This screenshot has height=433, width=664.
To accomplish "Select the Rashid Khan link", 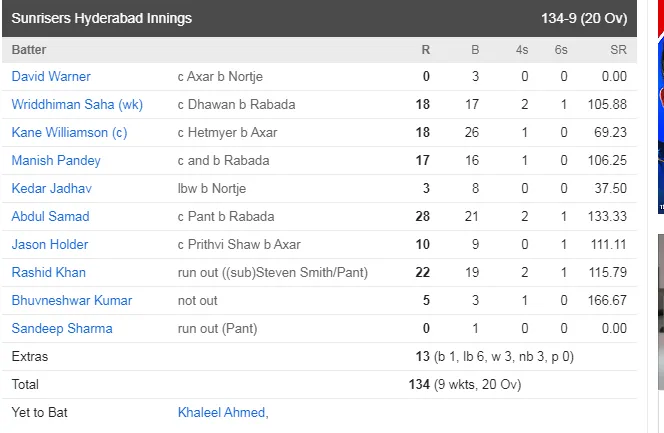I will (x=49, y=272).
